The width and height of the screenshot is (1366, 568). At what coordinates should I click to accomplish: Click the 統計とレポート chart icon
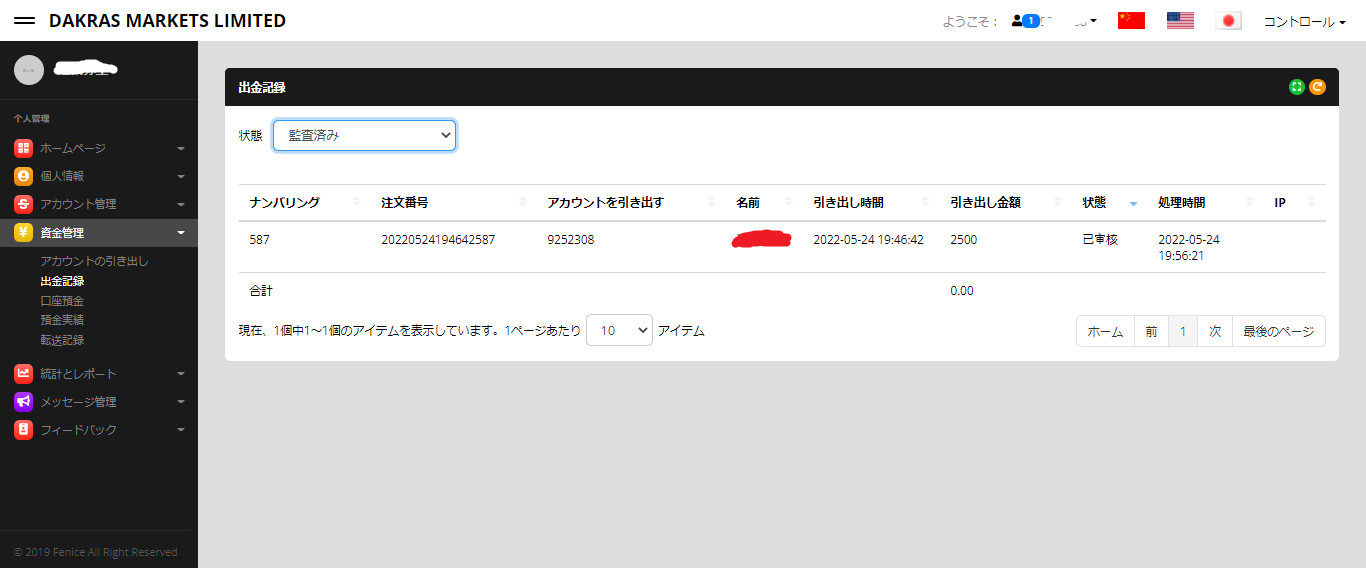tap(23, 374)
